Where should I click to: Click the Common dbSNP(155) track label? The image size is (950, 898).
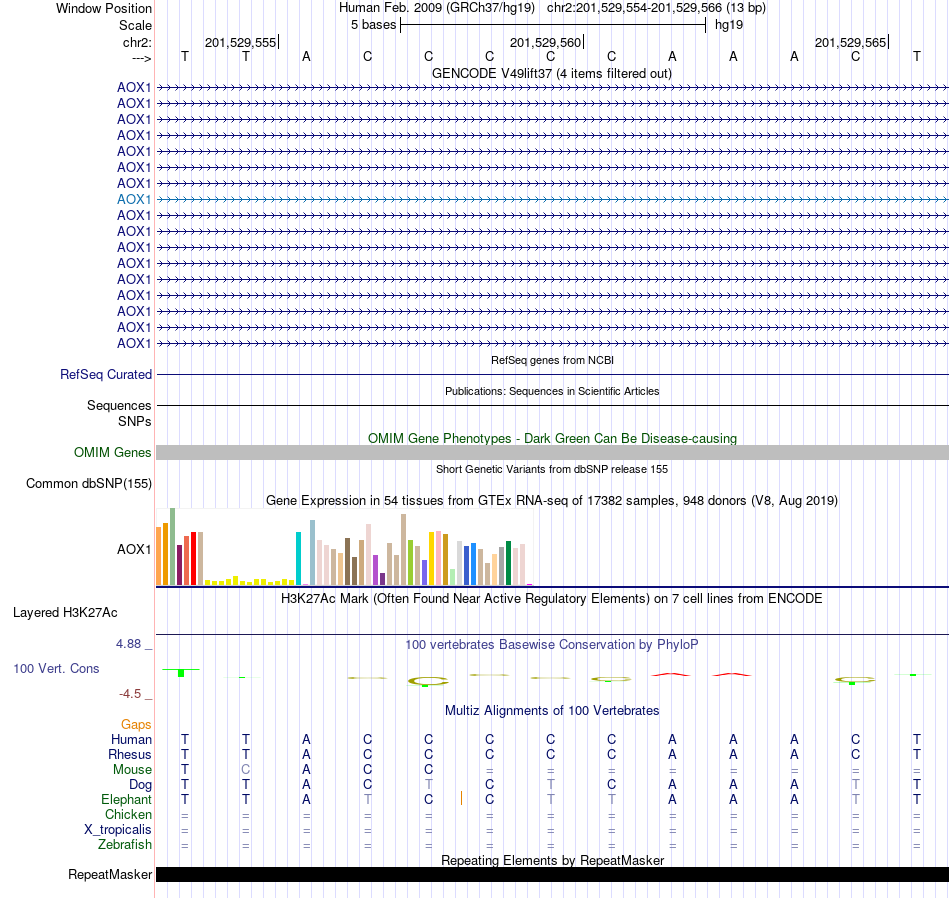pyautogui.click(x=89, y=484)
